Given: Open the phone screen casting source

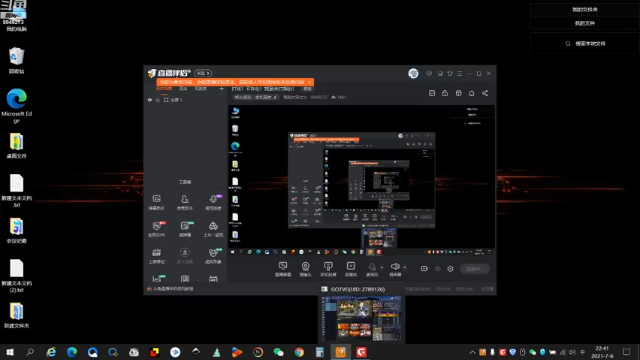Looking at the screenshot, I should click(328, 269).
